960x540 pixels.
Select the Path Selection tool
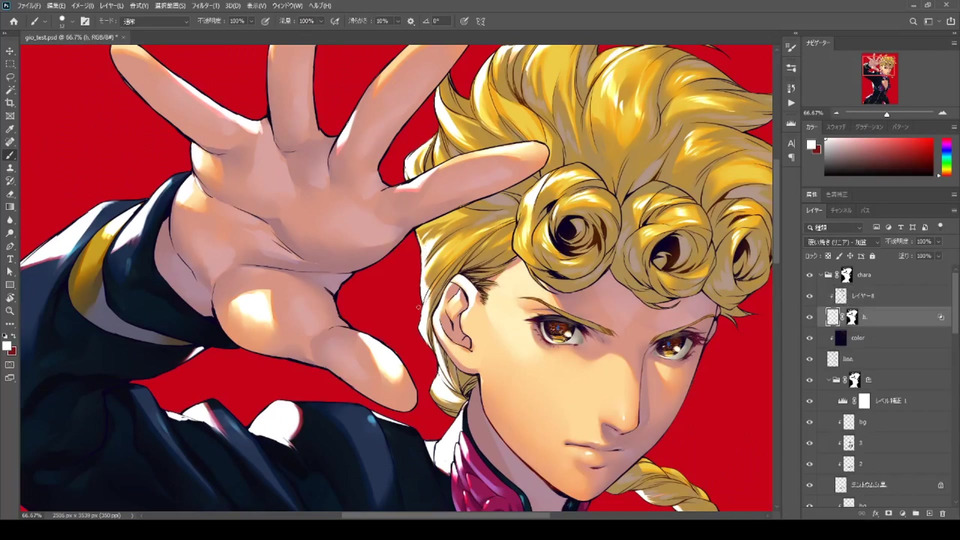10,272
